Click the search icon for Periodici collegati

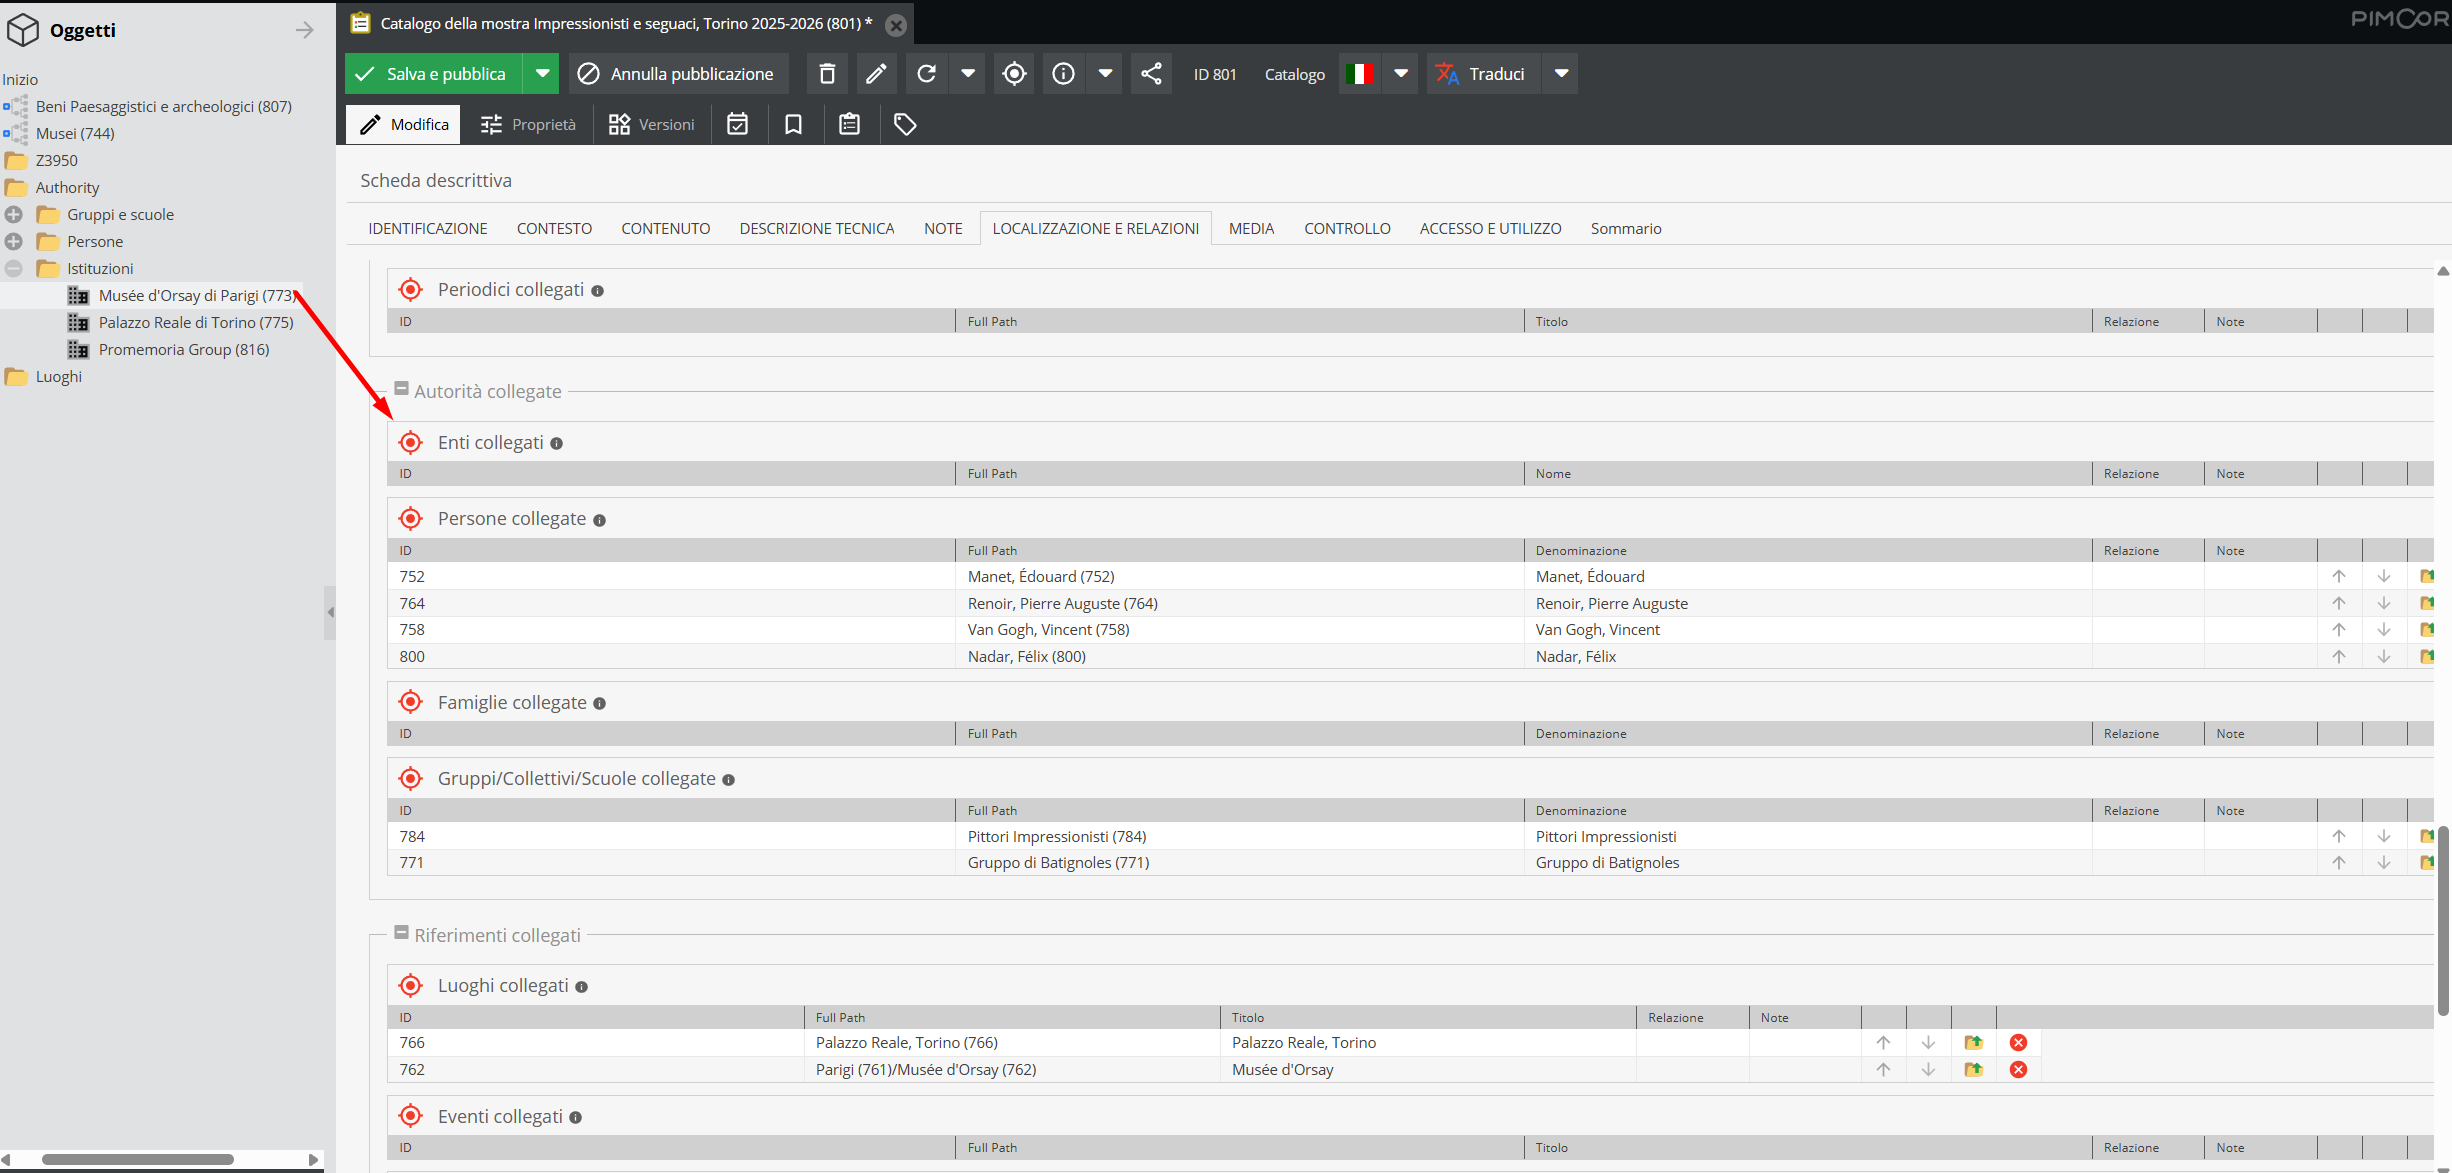pyautogui.click(x=411, y=290)
